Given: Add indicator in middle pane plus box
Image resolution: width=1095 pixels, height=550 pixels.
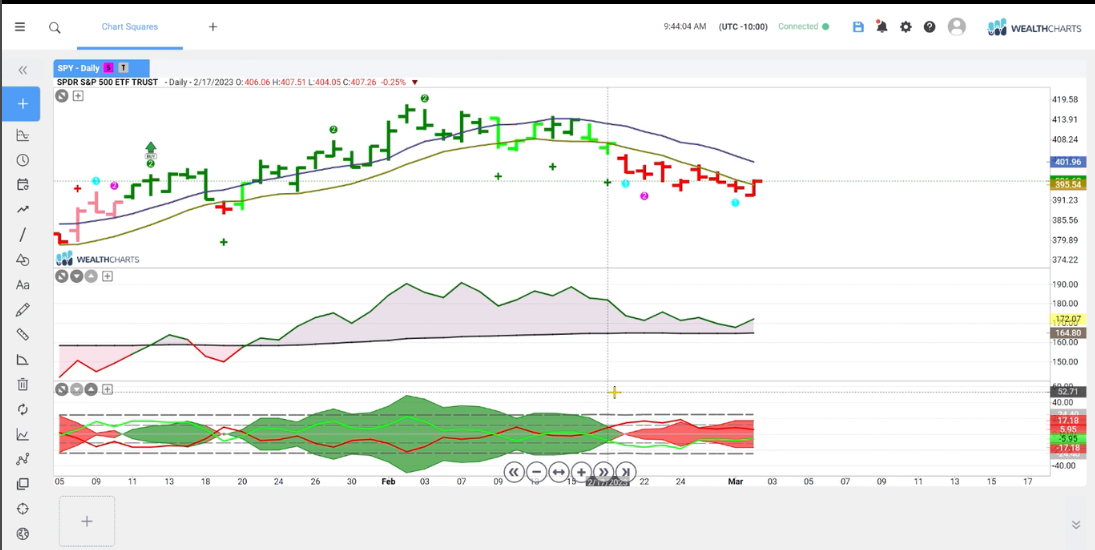Looking at the screenshot, I should (107, 276).
